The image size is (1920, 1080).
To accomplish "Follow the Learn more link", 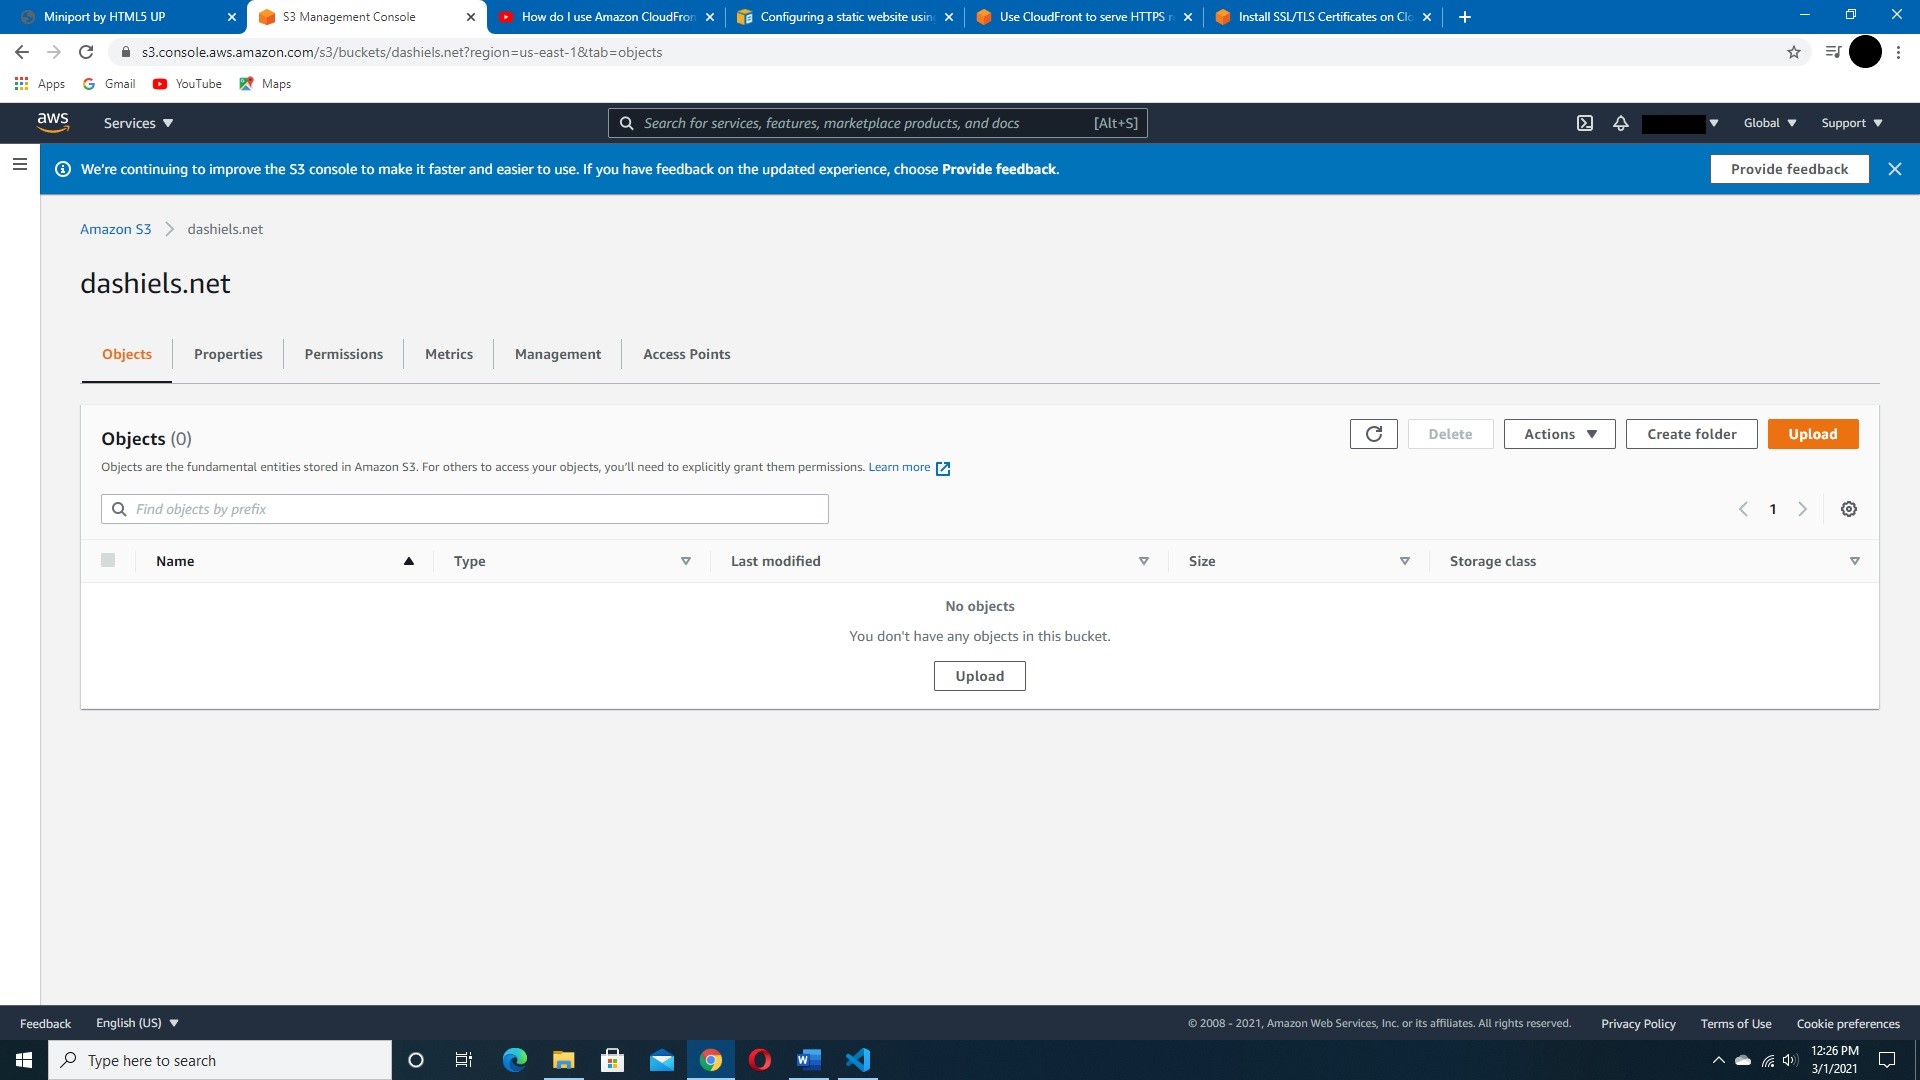I will [899, 467].
